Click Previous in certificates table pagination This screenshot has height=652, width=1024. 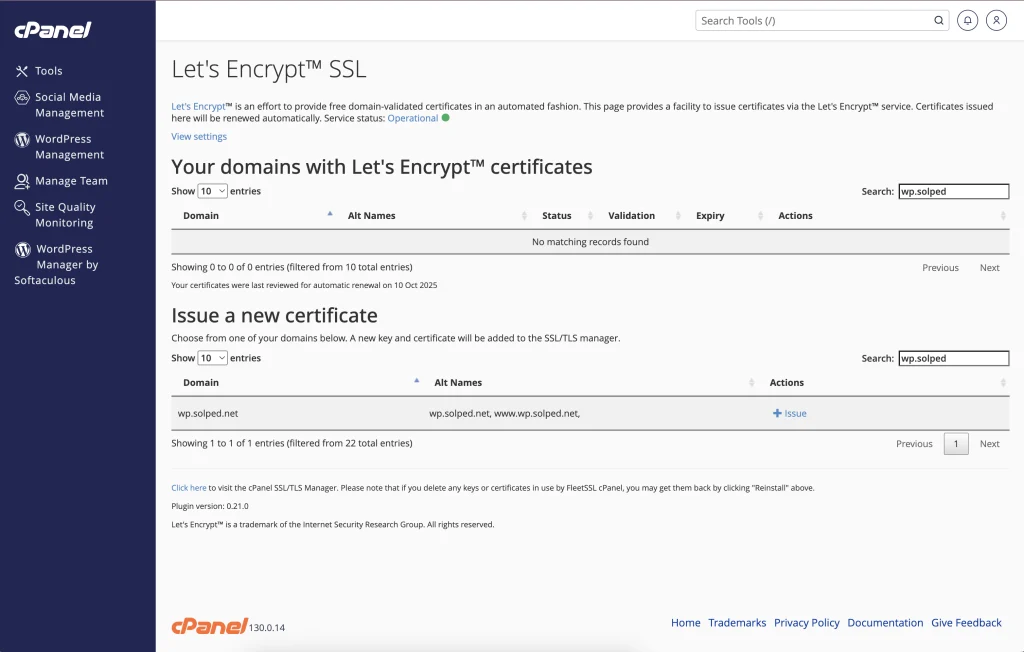940,268
